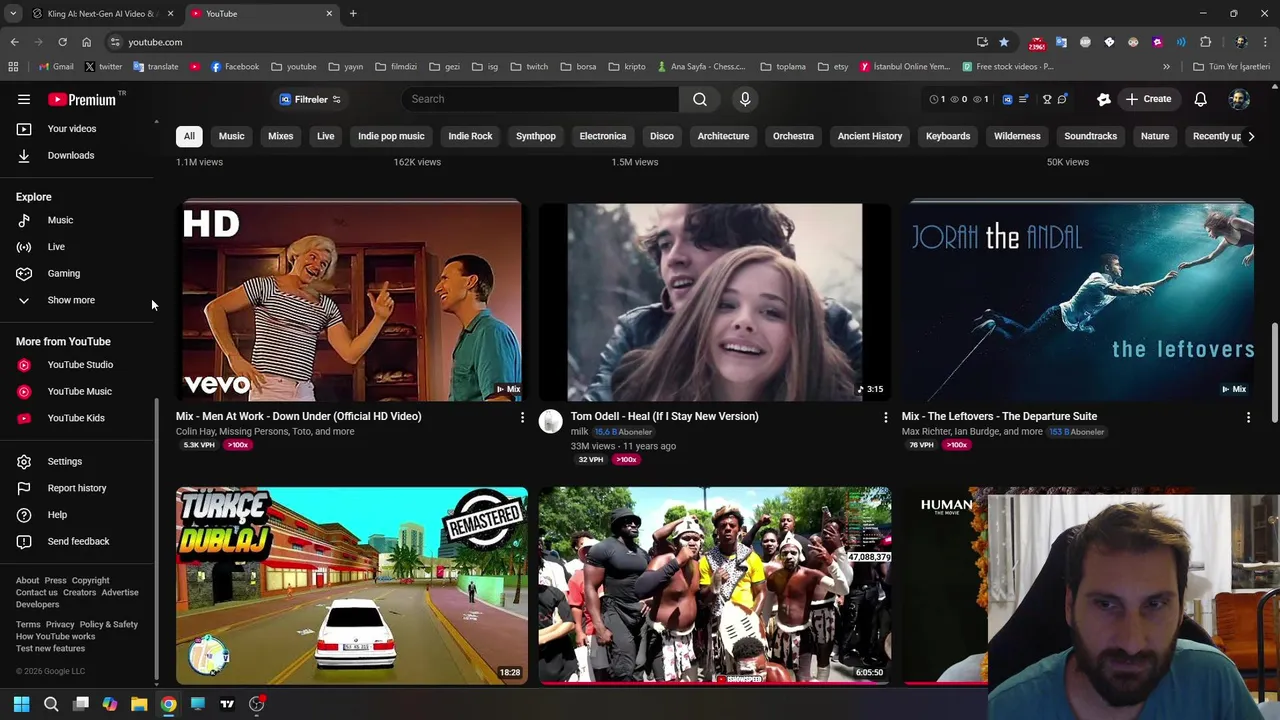Viewport: 1280px width, 720px height.
Task: Open the Copilot taskbar icon
Action: tap(110, 704)
